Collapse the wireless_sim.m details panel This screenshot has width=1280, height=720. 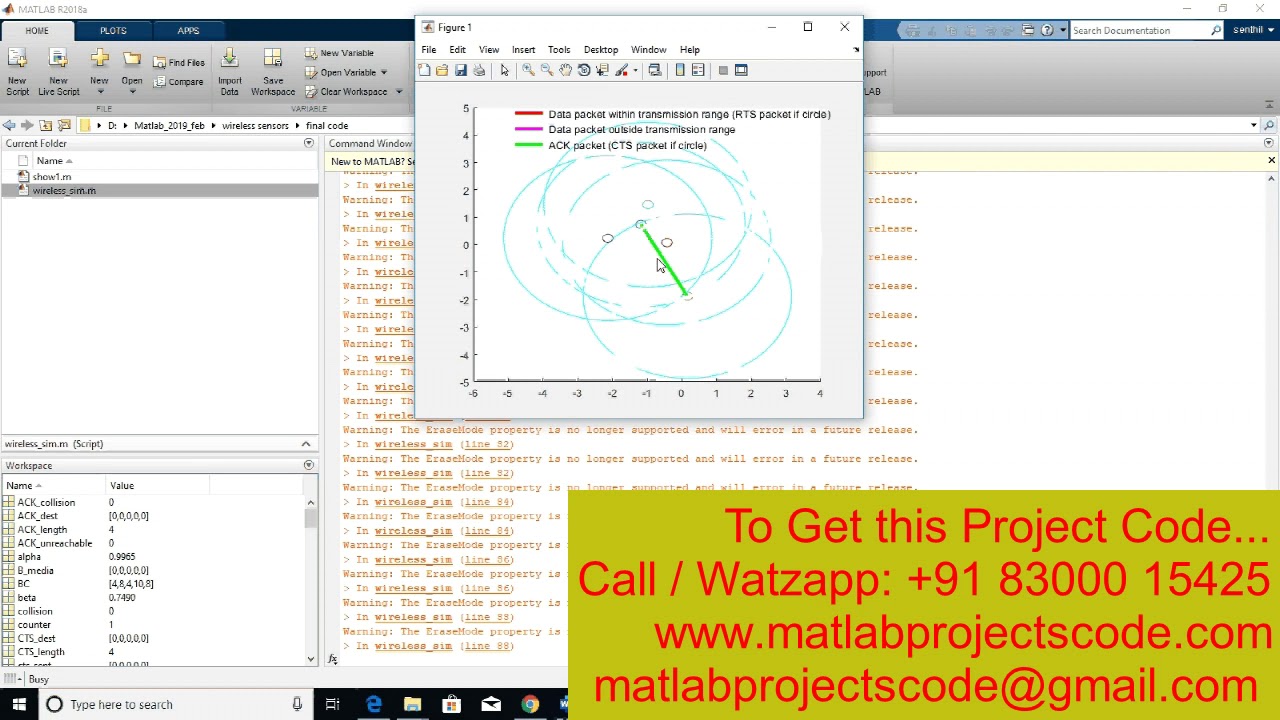point(306,444)
